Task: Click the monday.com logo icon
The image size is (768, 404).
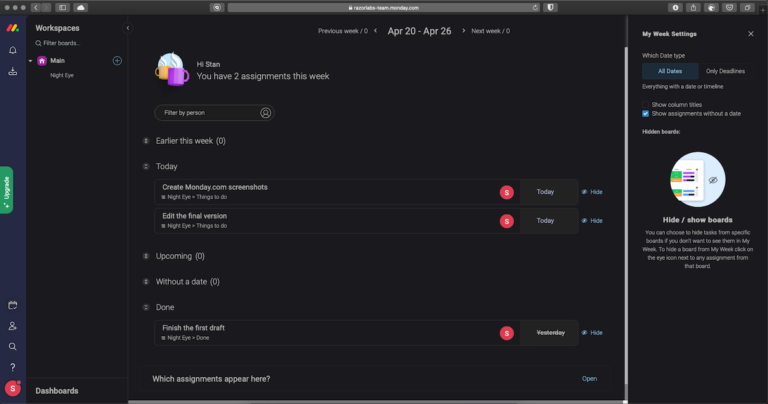Action: point(12,28)
